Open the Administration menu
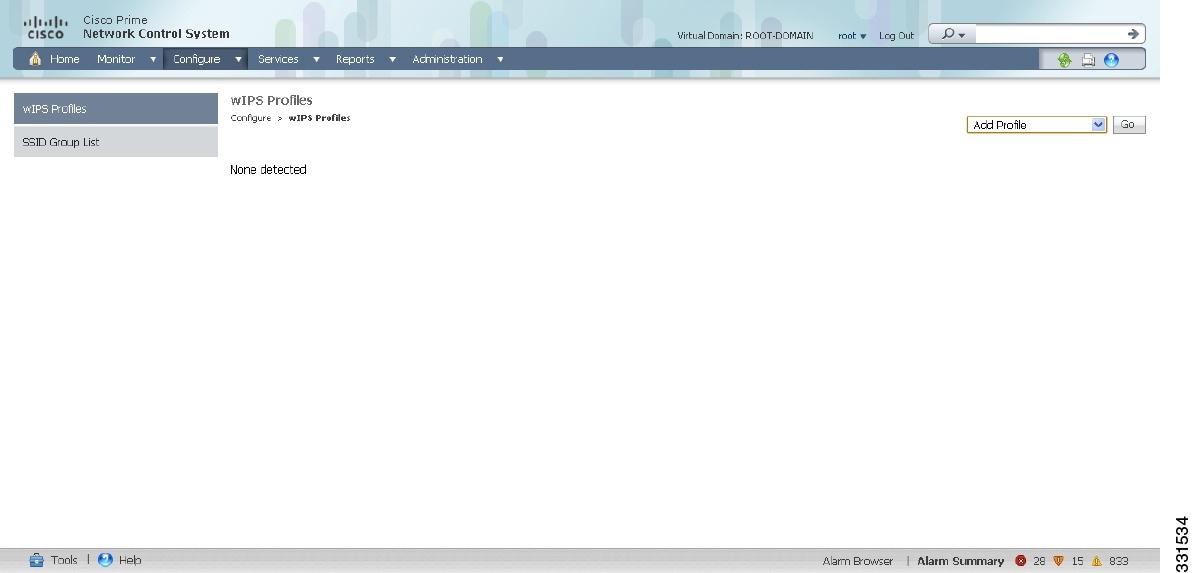The image size is (1193, 573). tap(447, 59)
